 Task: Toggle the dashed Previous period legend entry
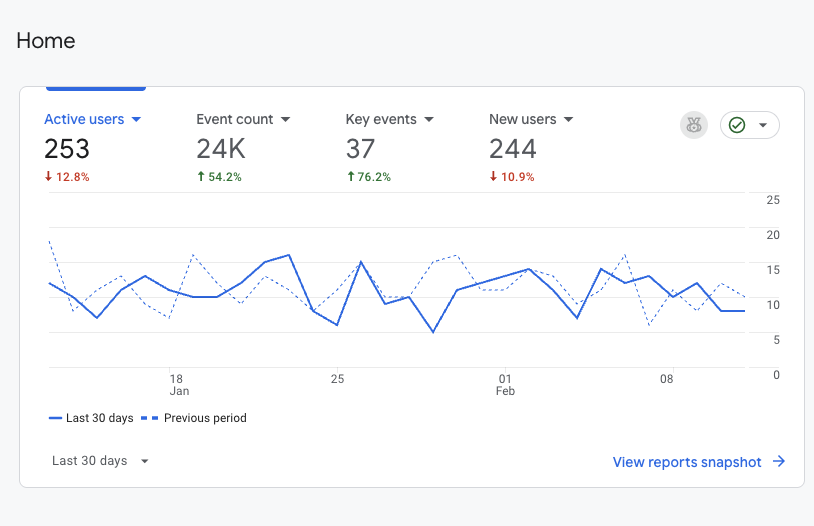tap(195, 418)
